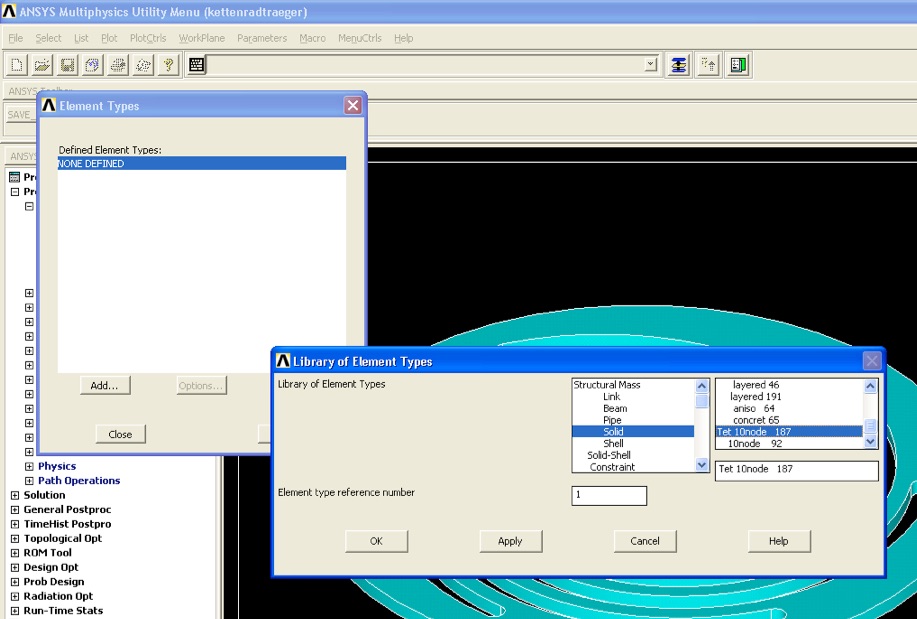Open ANSYS Help question mark icon
917x619 pixels.
168,65
